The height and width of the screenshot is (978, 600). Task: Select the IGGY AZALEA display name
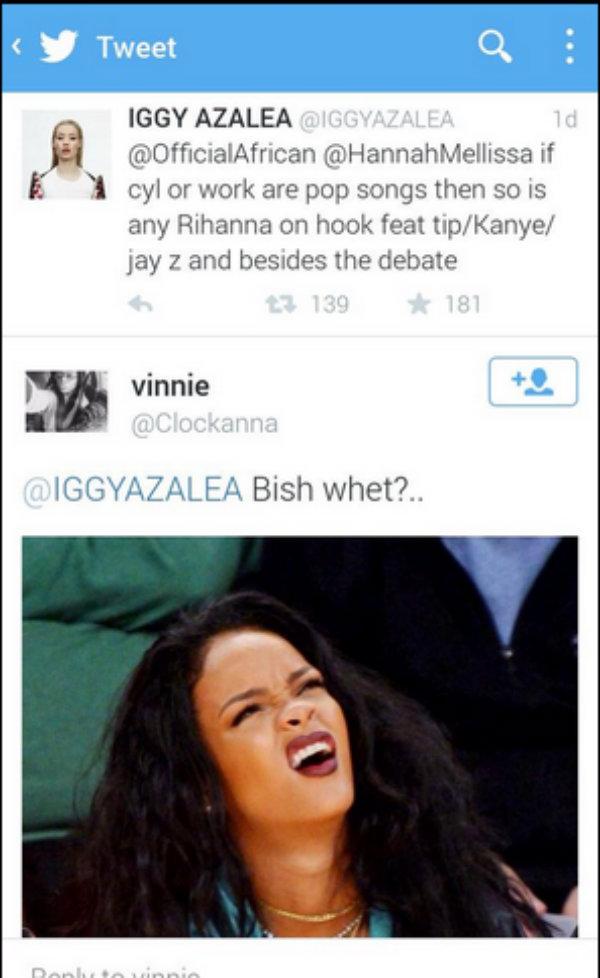coord(210,119)
